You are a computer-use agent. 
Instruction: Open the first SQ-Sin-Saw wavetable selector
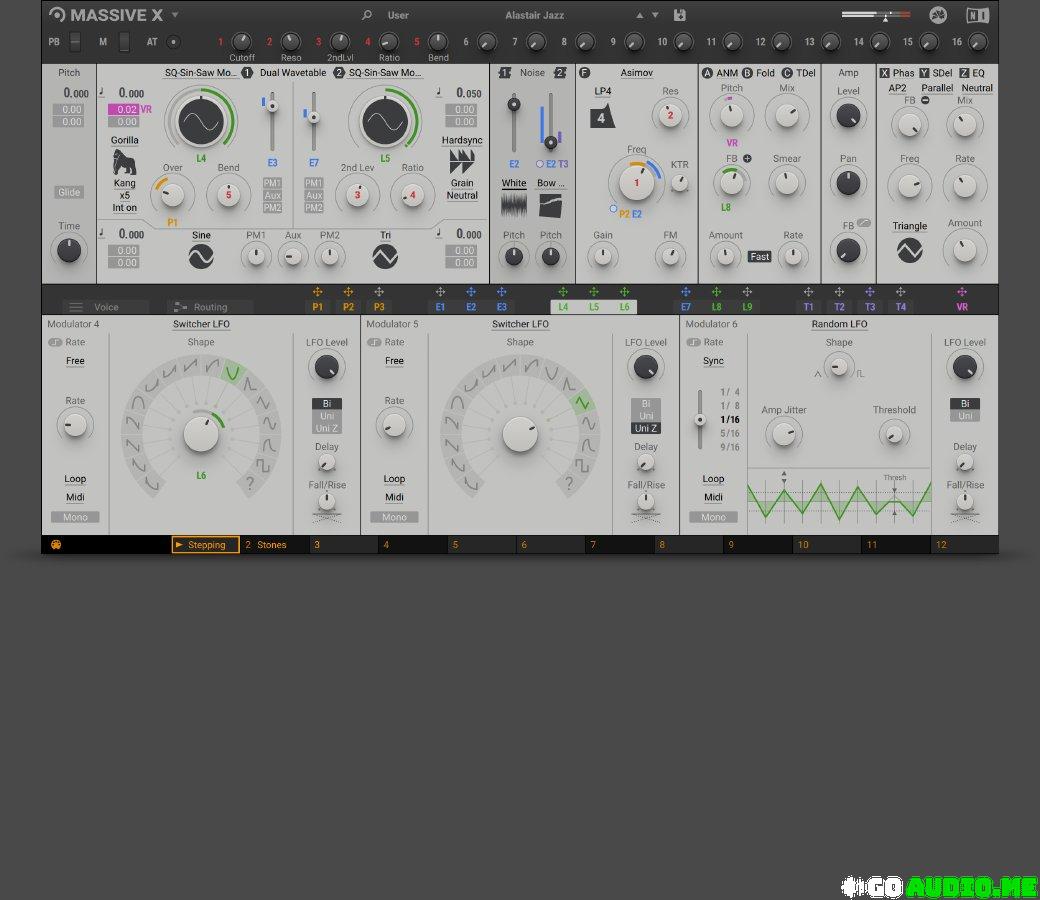click(x=201, y=73)
